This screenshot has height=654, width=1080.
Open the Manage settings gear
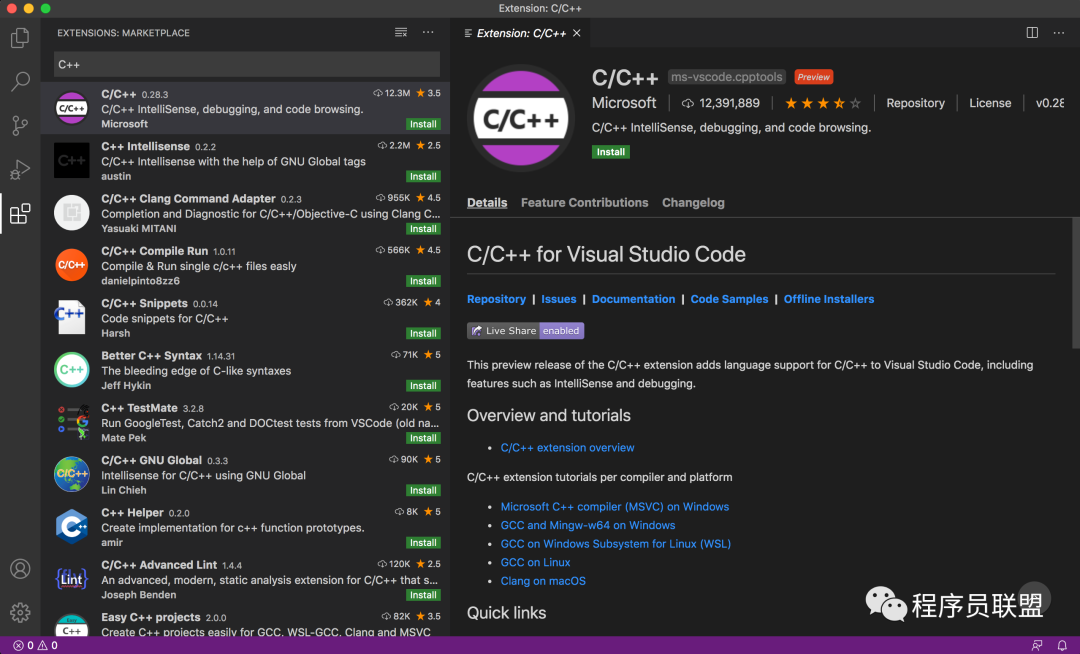(x=20, y=612)
